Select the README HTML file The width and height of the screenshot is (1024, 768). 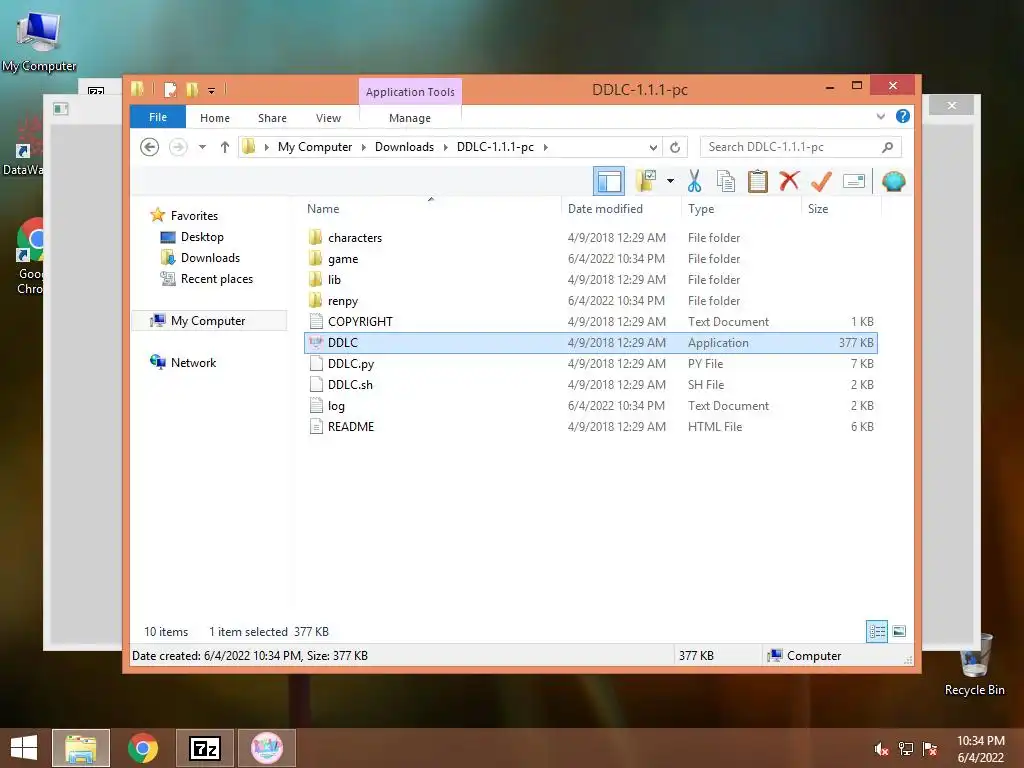click(590, 426)
